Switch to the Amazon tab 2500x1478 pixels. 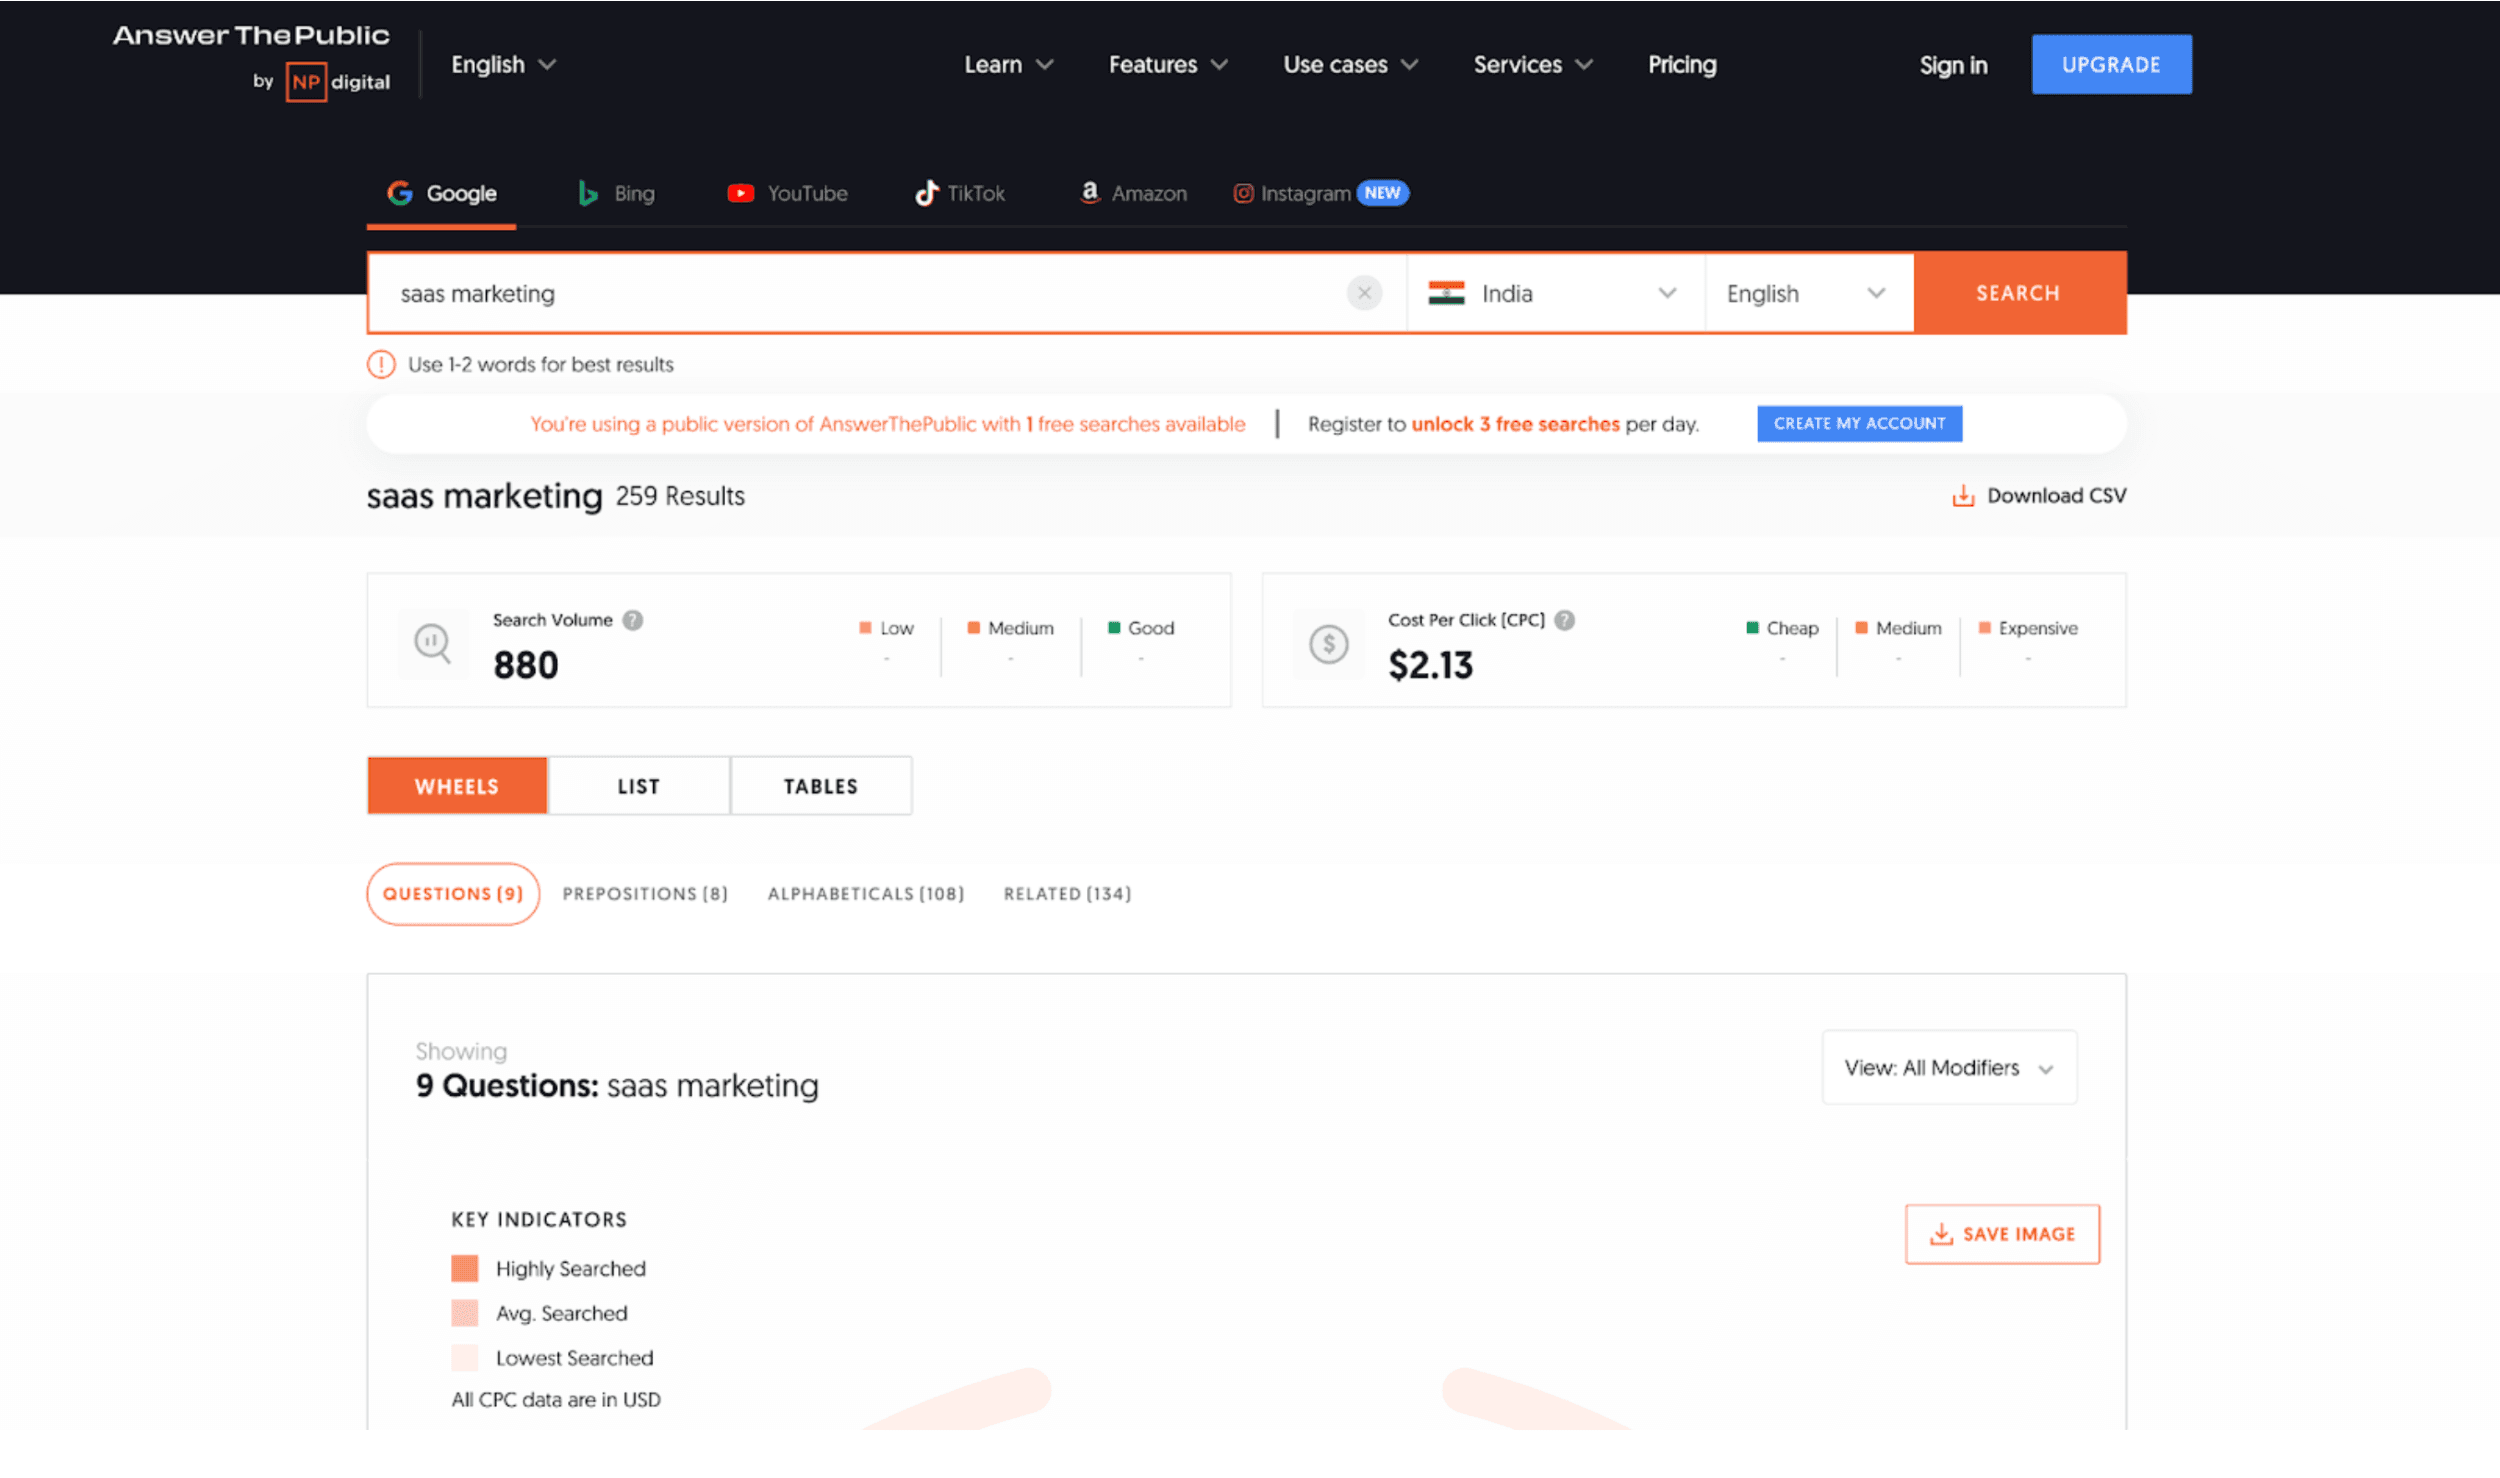1133,193
